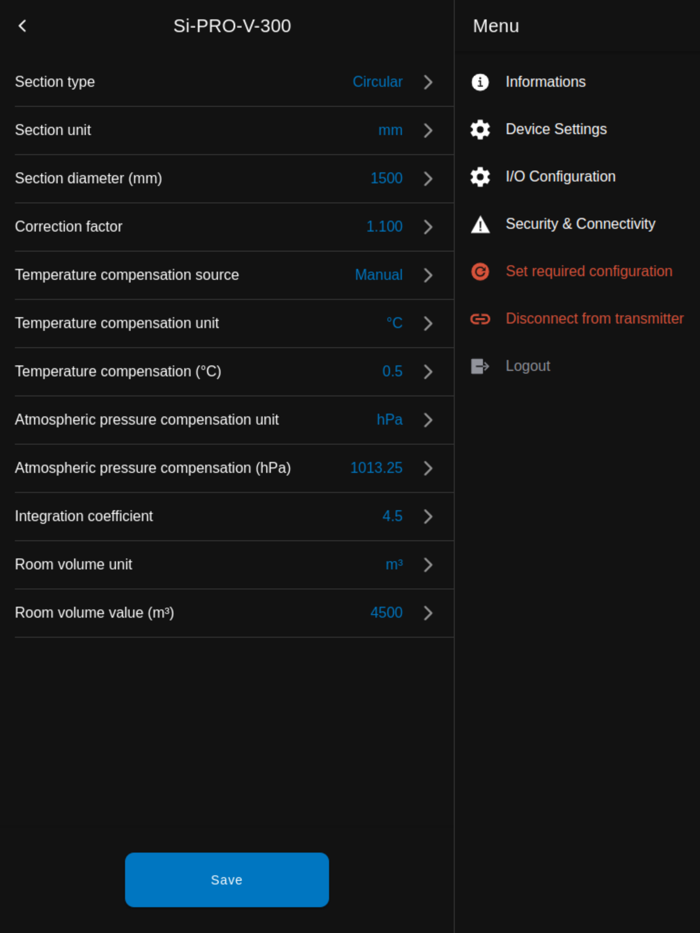The image size is (700, 933).
Task: Click the Security & Connectivity warning icon
Action: [x=480, y=225]
